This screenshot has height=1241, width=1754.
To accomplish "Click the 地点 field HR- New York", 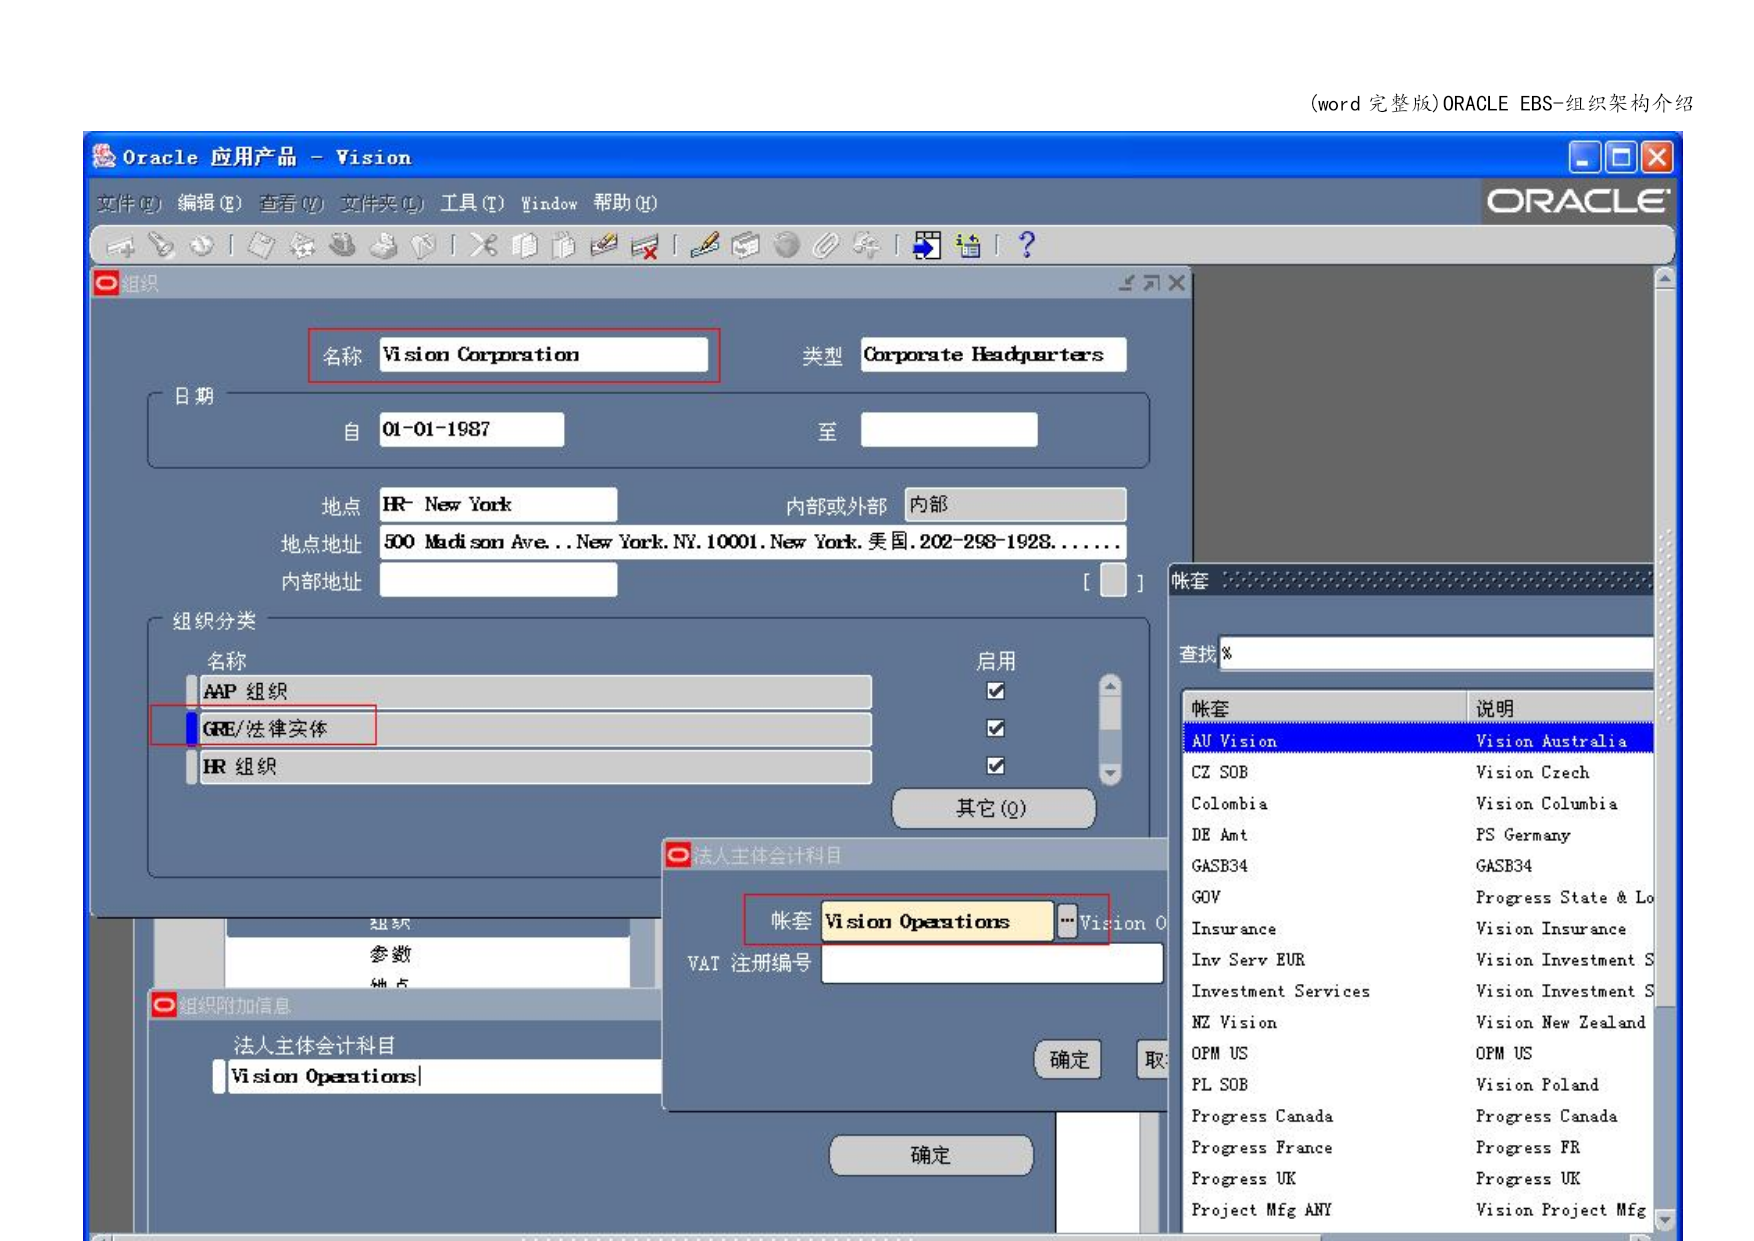I will pos(497,504).
